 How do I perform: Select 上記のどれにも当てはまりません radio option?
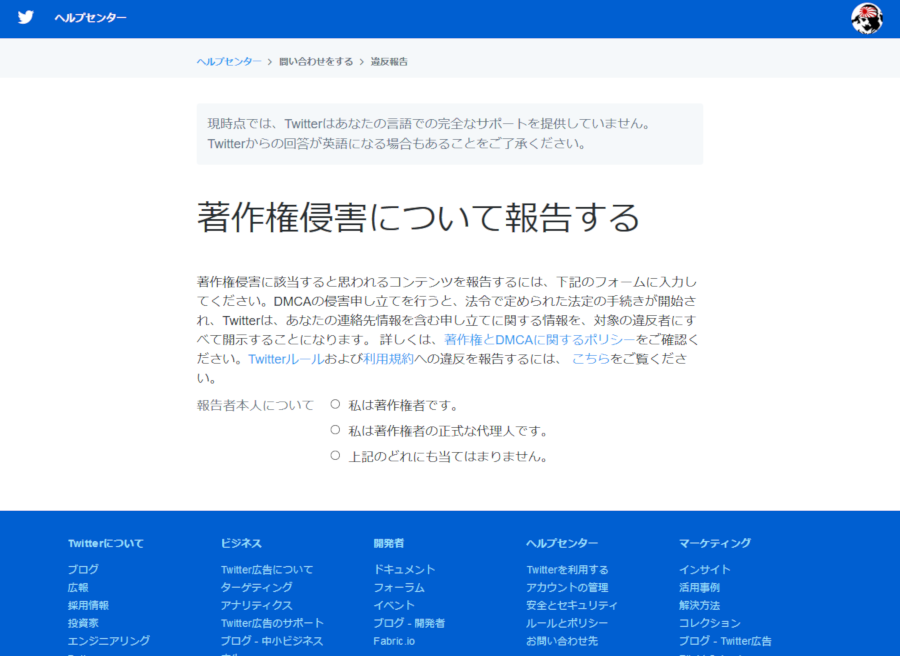click(x=335, y=455)
